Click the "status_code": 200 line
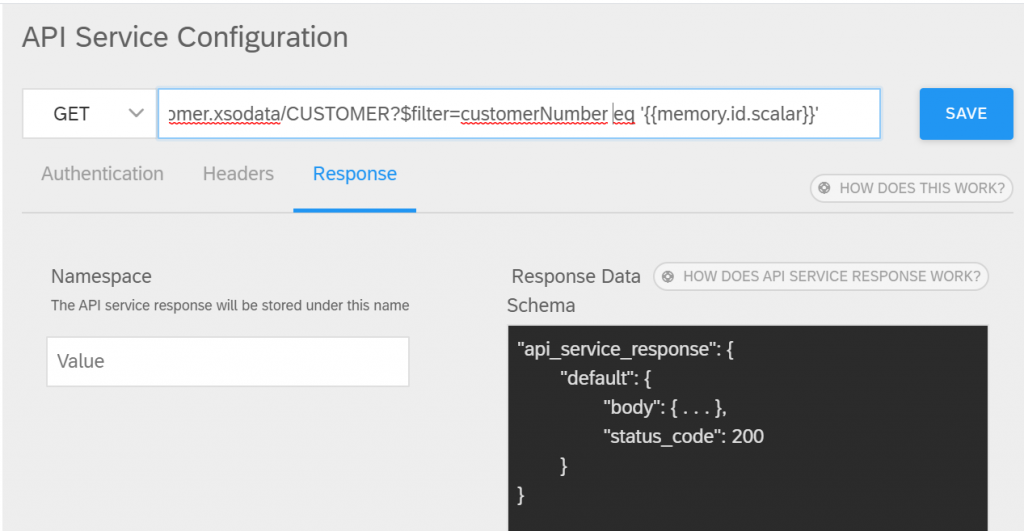The width and height of the screenshot is (1024, 531). tap(683, 436)
